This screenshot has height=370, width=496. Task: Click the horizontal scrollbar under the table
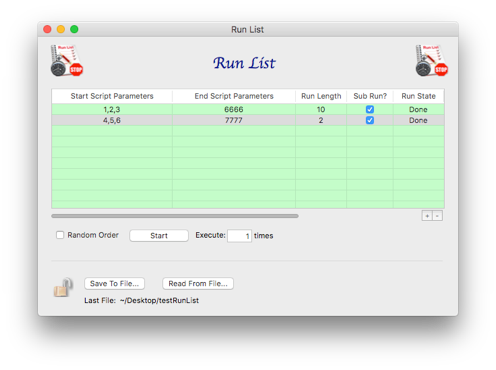click(175, 216)
